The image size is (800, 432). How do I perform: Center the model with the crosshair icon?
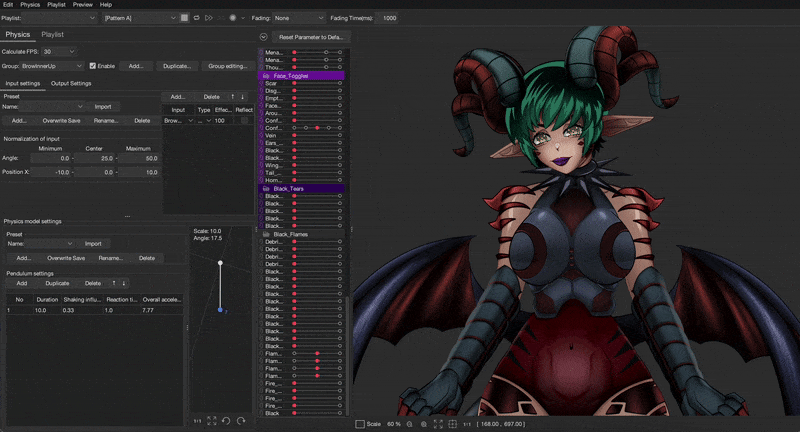(x=453, y=424)
